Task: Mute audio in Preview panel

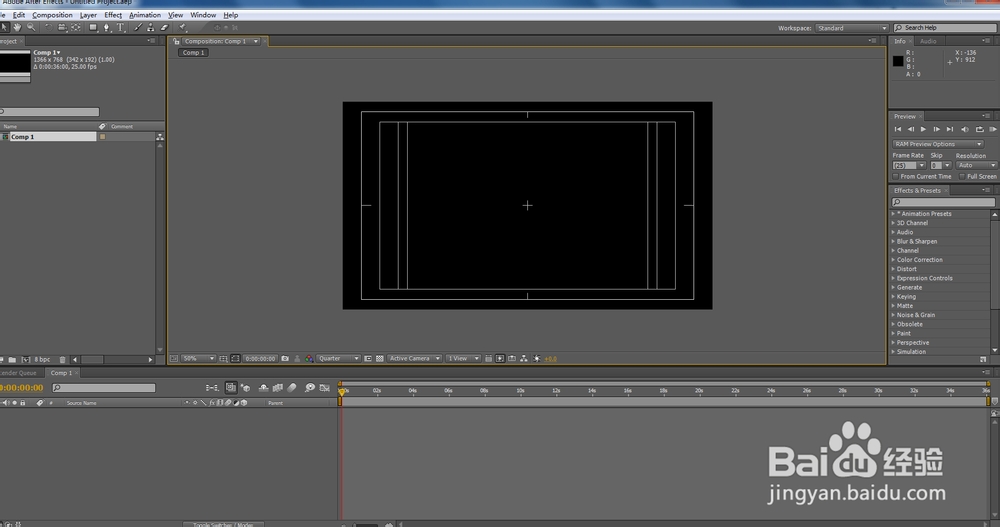Action: pos(964,130)
